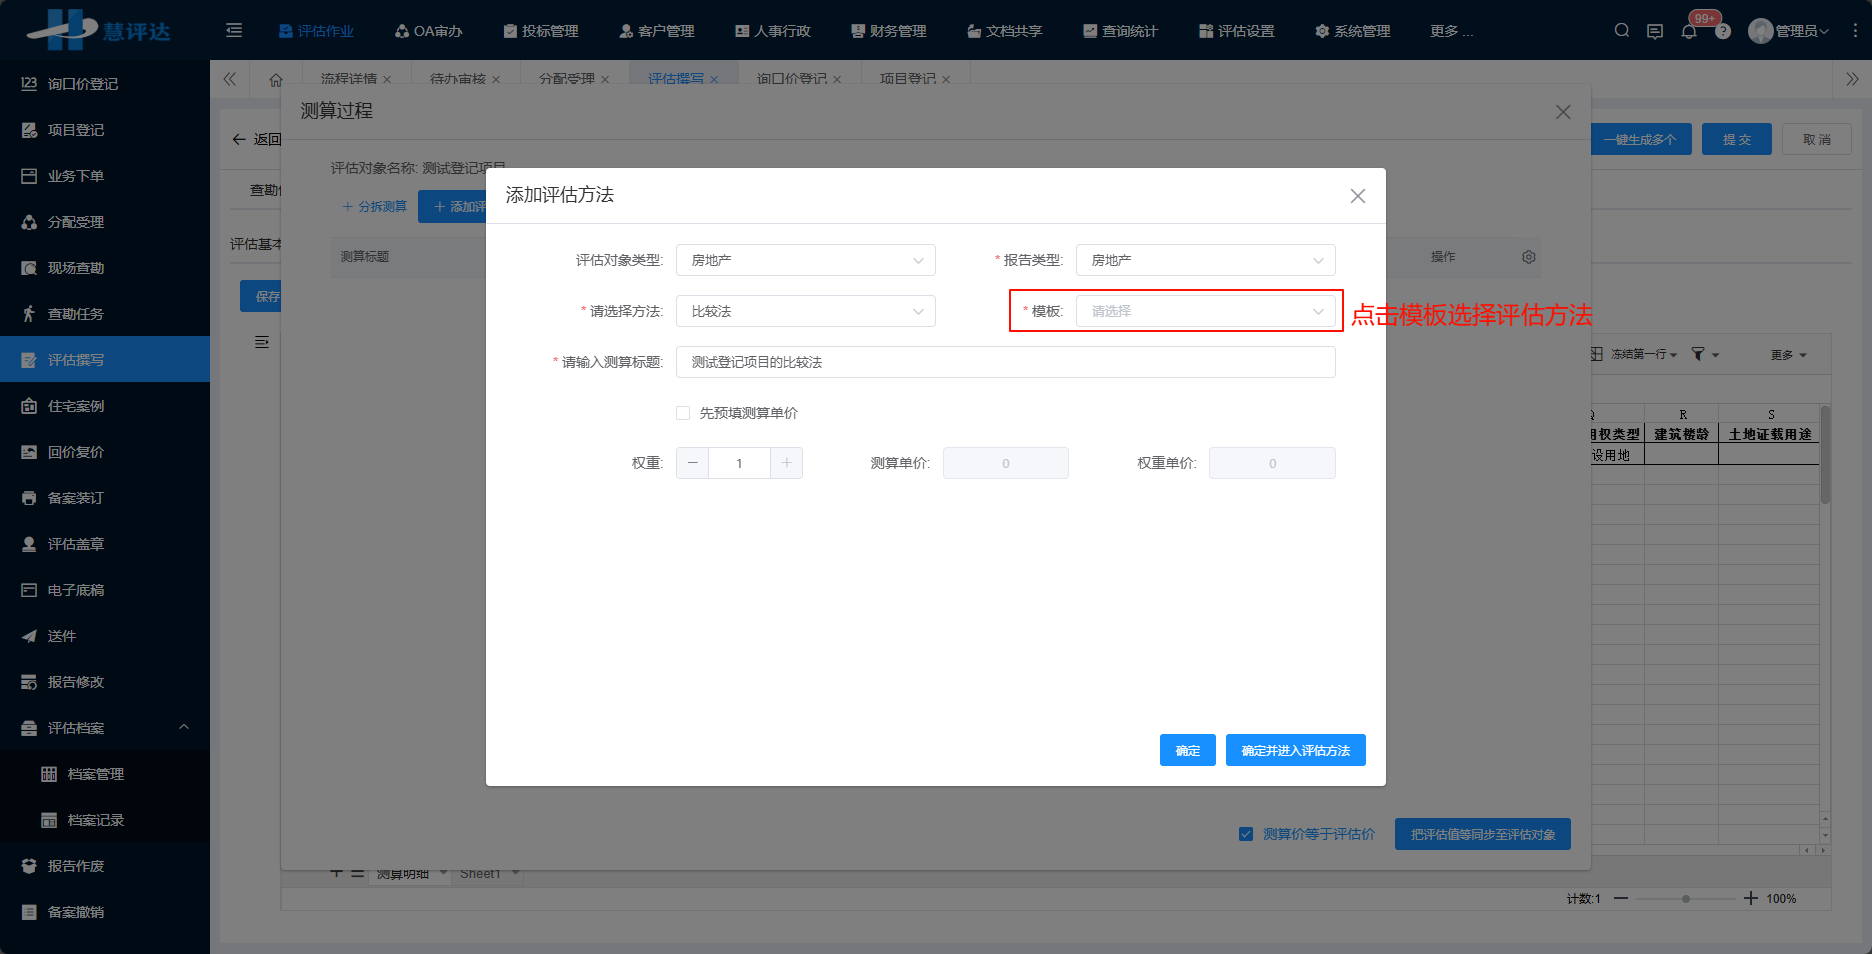Open the 请选择方法 dropdown showing 比较法
1872x954 pixels.
click(x=805, y=311)
